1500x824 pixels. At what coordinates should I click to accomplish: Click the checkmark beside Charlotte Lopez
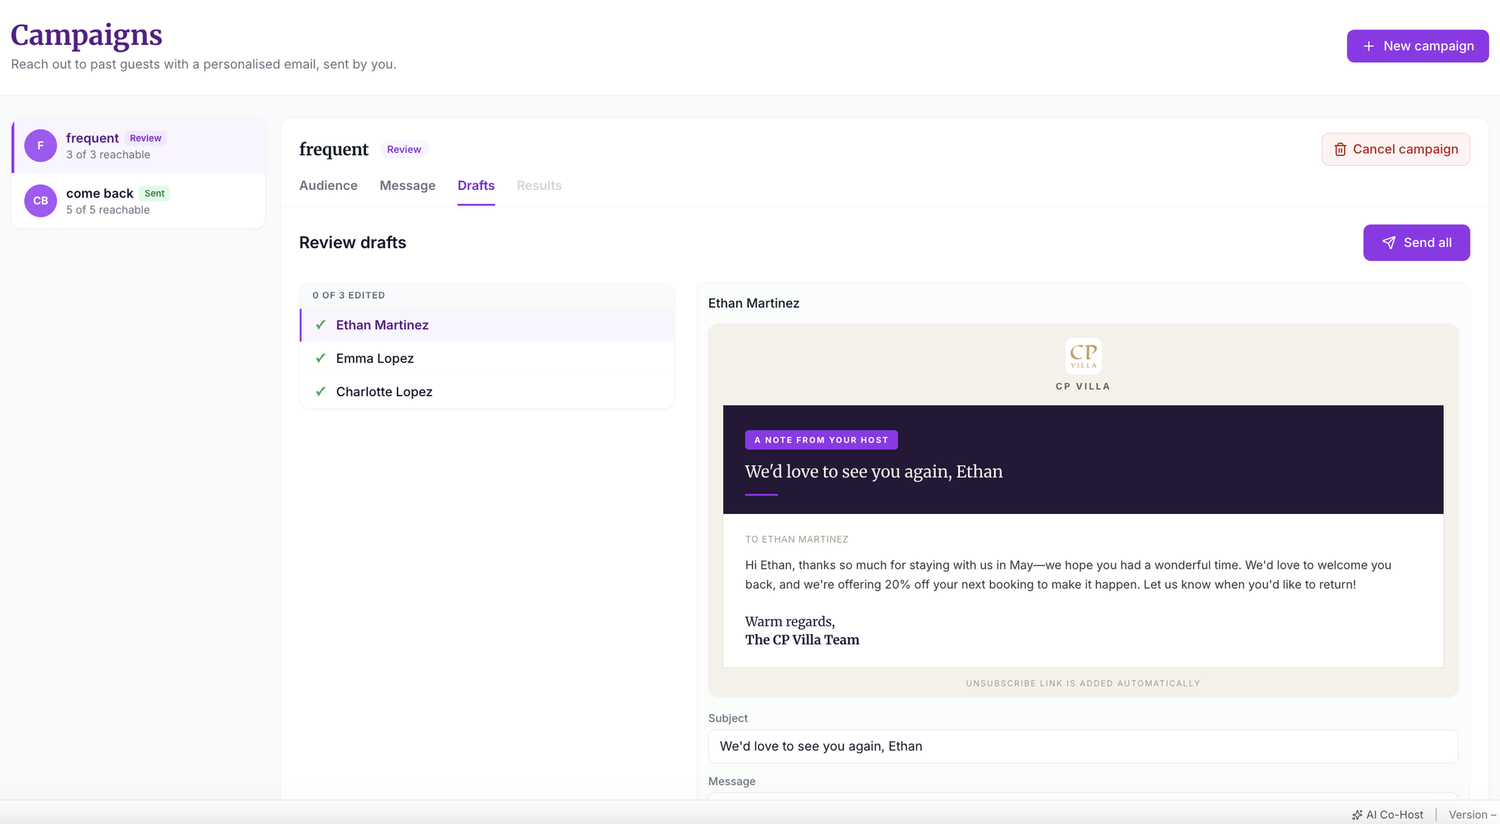click(x=320, y=392)
